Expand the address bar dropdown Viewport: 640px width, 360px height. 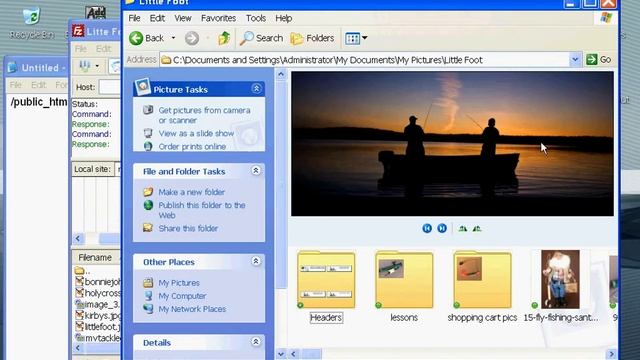[575, 60]
